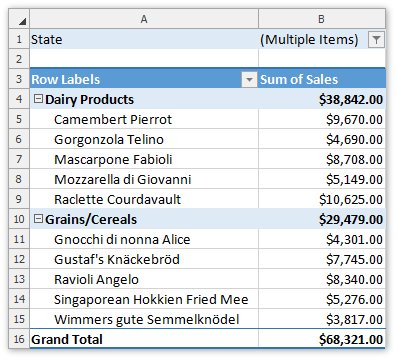Select row header 6

point(19,139)
